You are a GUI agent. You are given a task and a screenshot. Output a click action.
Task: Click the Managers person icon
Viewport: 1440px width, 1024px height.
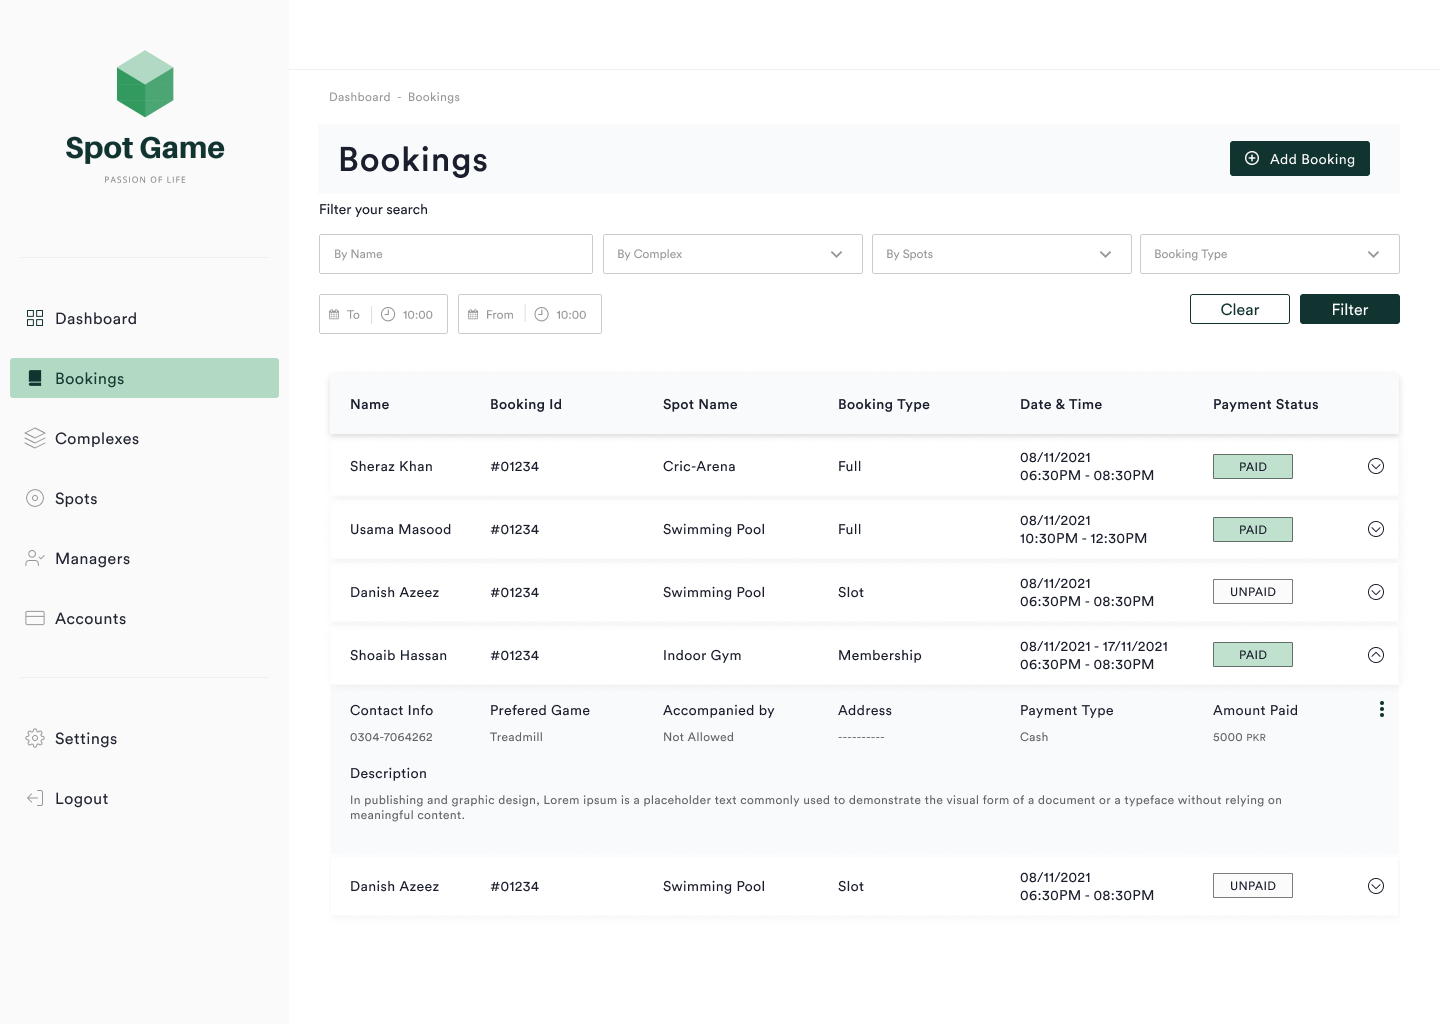click(x=35, y=558)
